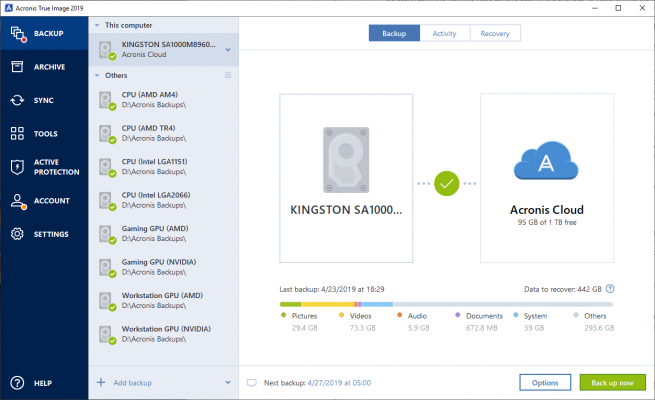Image resolution: width=655 pixels, height=400 pixels.
Task: Click the Audio 5.9 GB legend label
Action: point(418,322)
